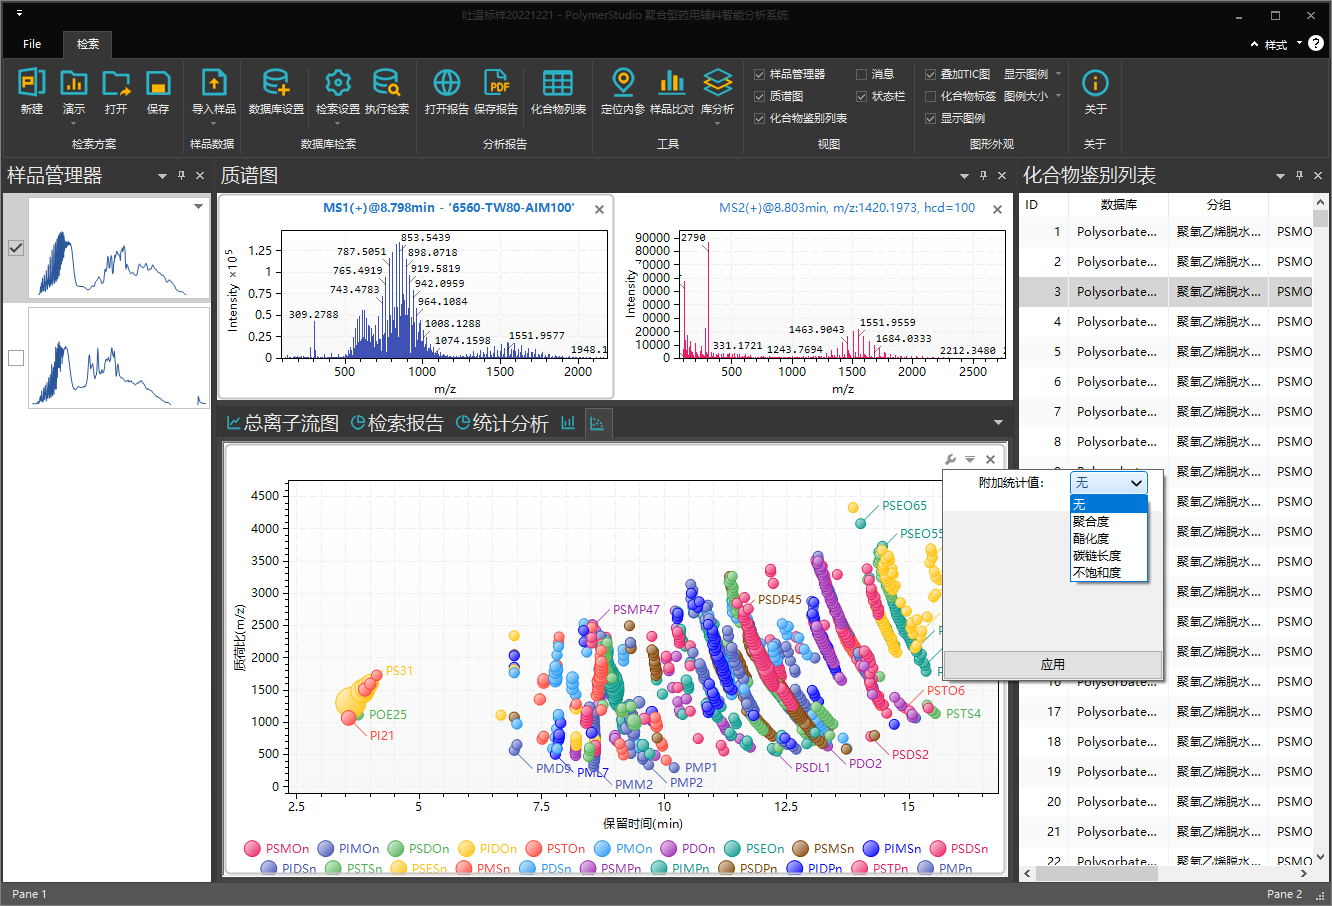Click the help question mark icon
This screenshot has height=906, width=1332.
pos(1316,43)
